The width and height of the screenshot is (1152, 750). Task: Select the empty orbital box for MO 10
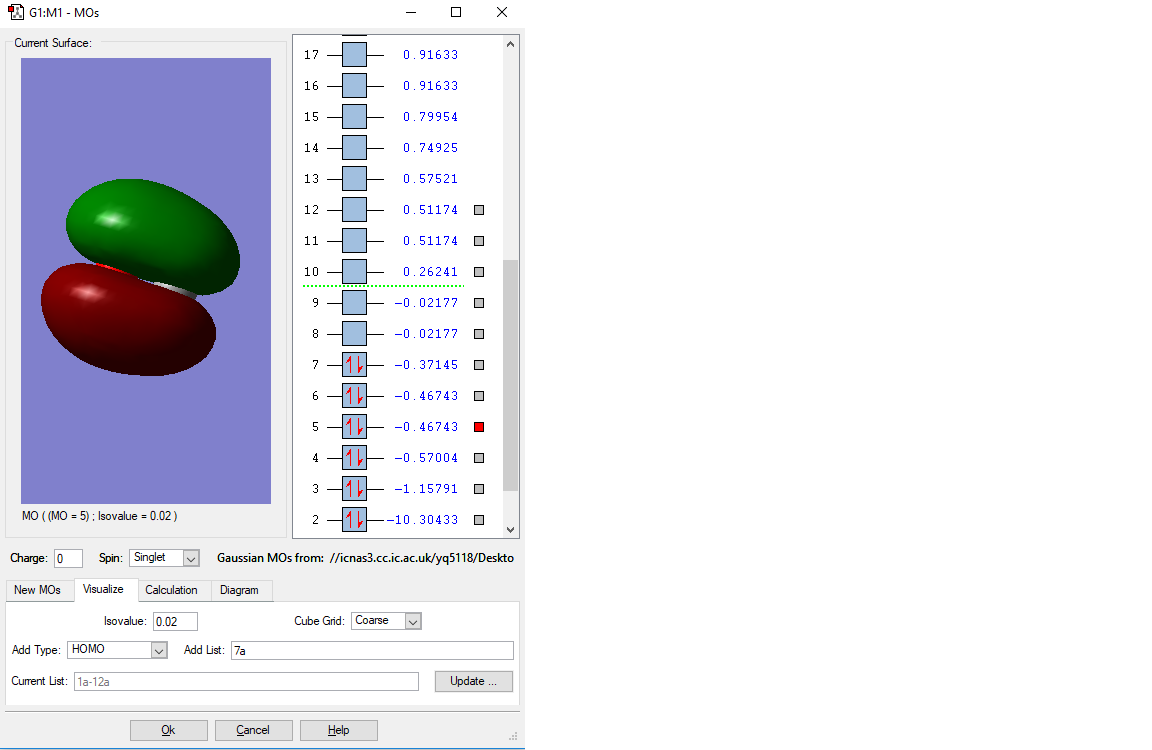tap(354, 271)
